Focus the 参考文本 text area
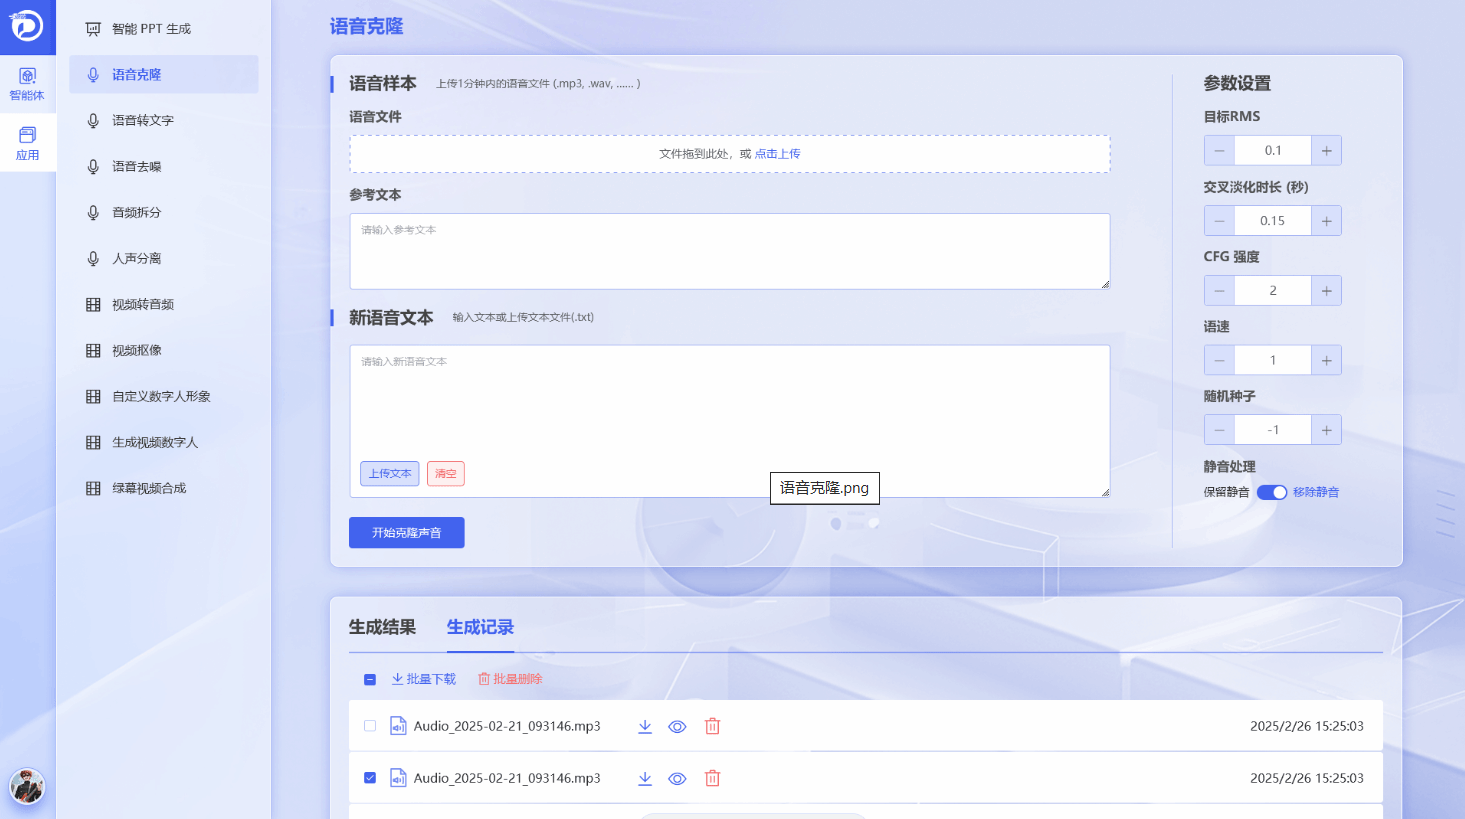This screenshot has height=819, width=1465. tap(730, 251)
